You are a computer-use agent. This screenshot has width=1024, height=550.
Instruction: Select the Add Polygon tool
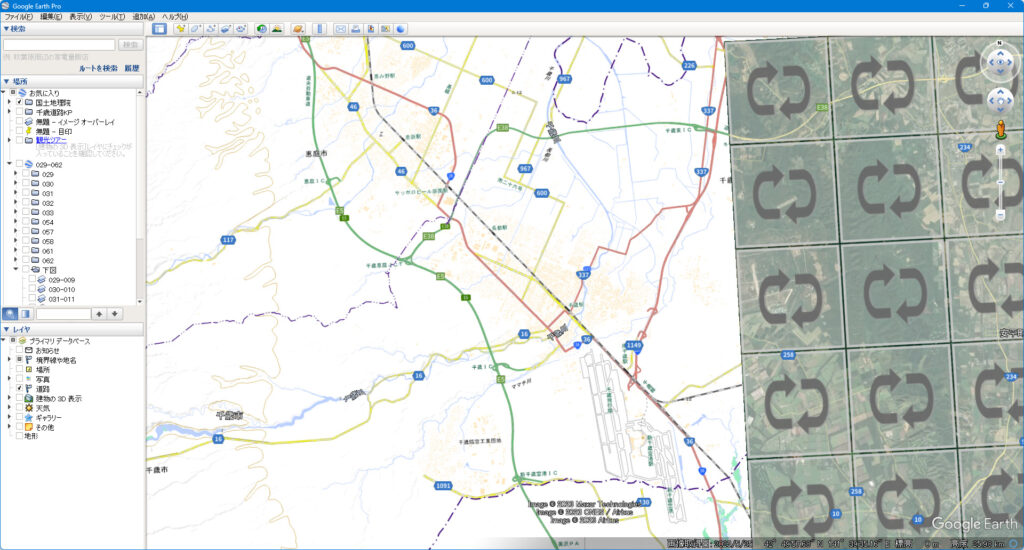click(x=196, y=29)
